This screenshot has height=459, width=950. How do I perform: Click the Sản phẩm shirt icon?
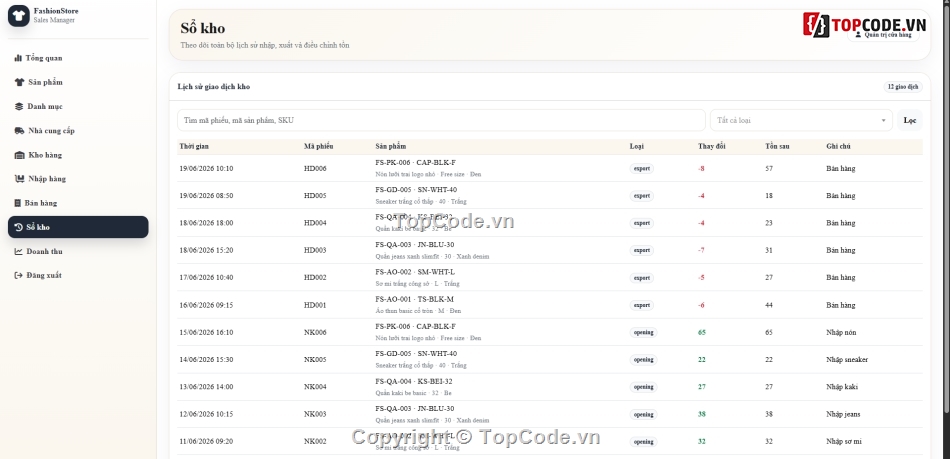point(19,82)
